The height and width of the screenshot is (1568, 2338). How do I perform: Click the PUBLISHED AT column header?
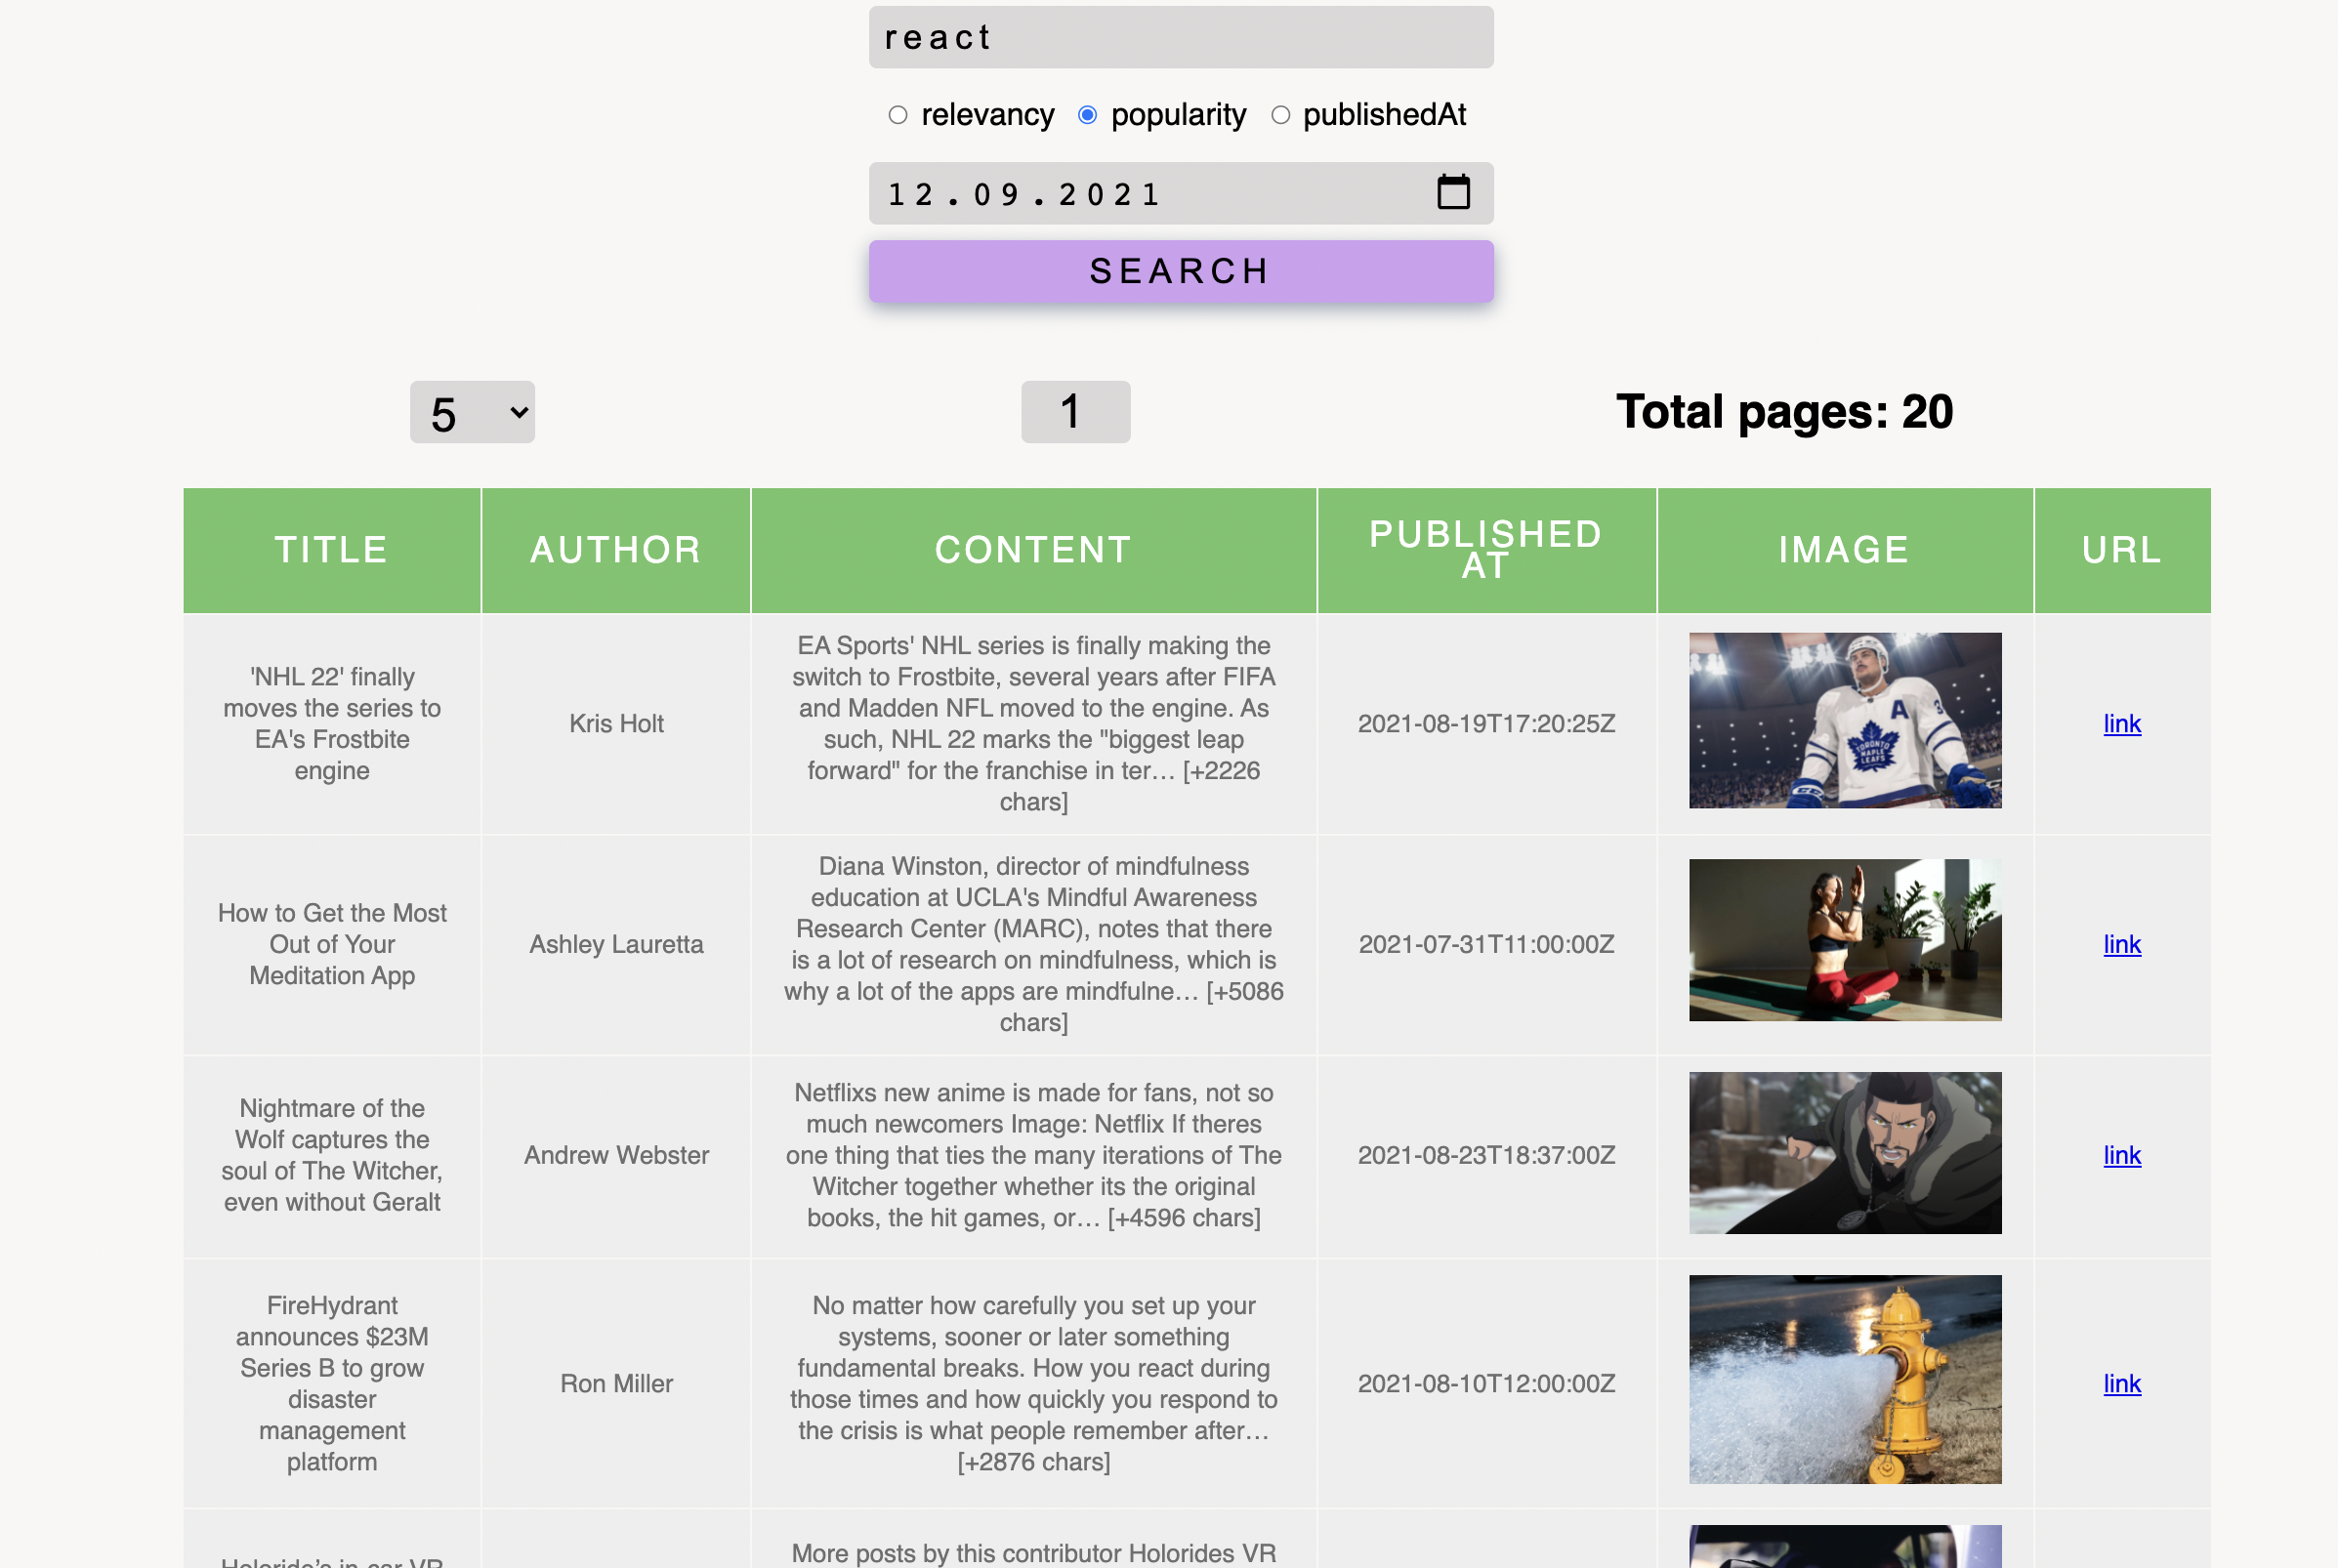1485,550
